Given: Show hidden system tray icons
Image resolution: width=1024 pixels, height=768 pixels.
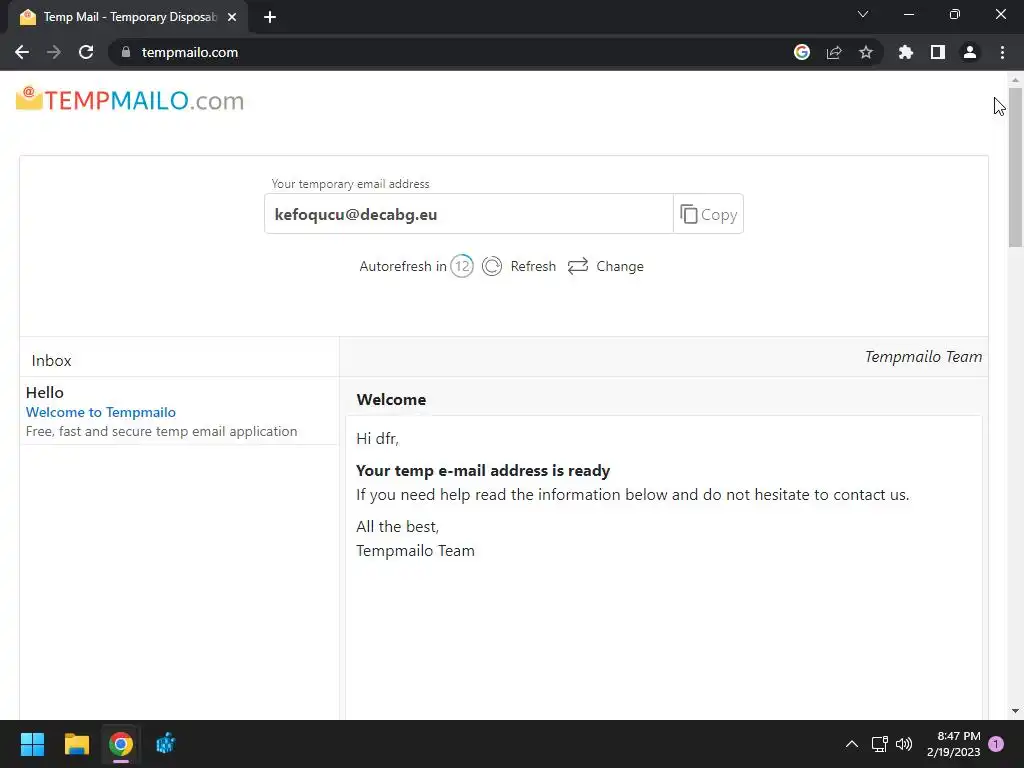Looking at the screenshot, I should pos(852,744).
